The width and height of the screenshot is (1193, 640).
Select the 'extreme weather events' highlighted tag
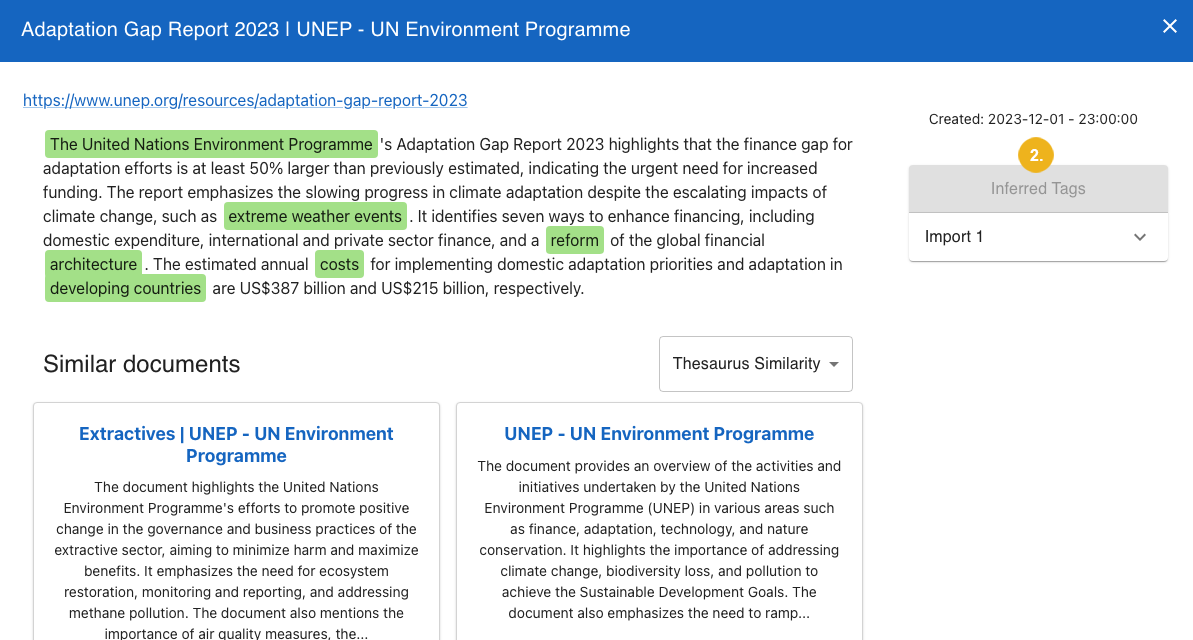click(x=315, y=216)
